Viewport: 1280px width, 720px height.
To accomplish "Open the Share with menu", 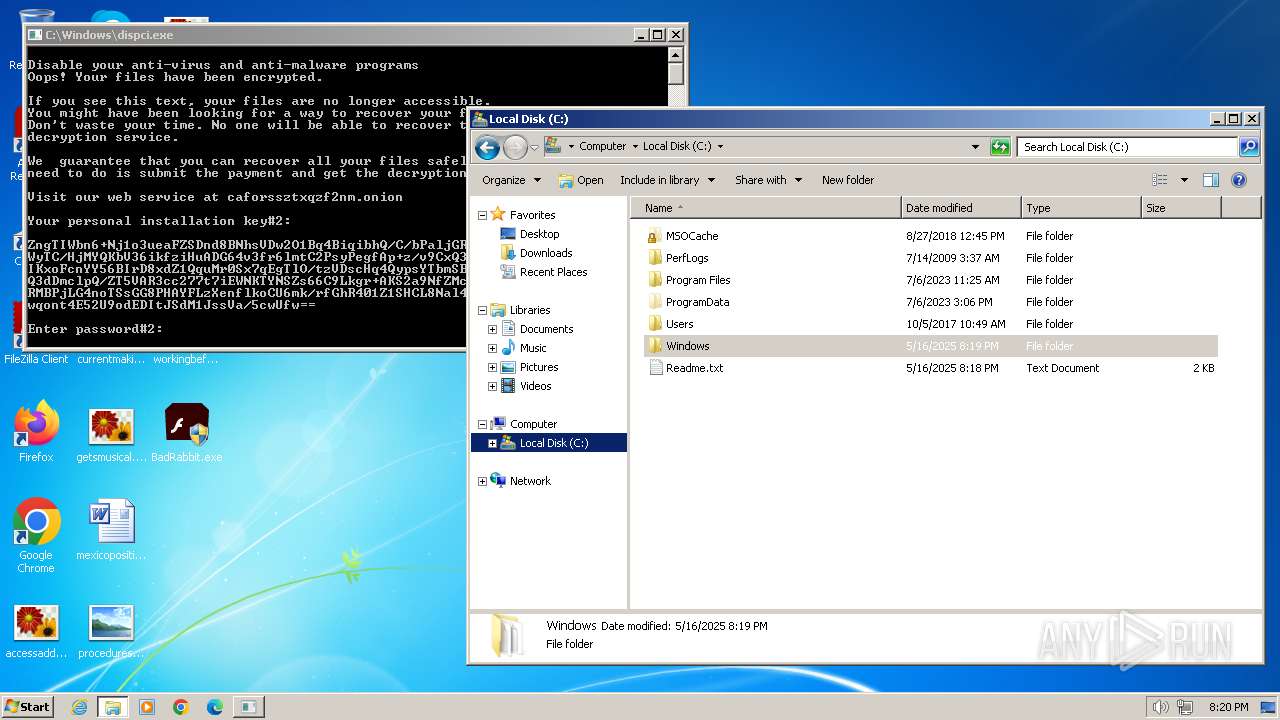I will pos(768,180).
